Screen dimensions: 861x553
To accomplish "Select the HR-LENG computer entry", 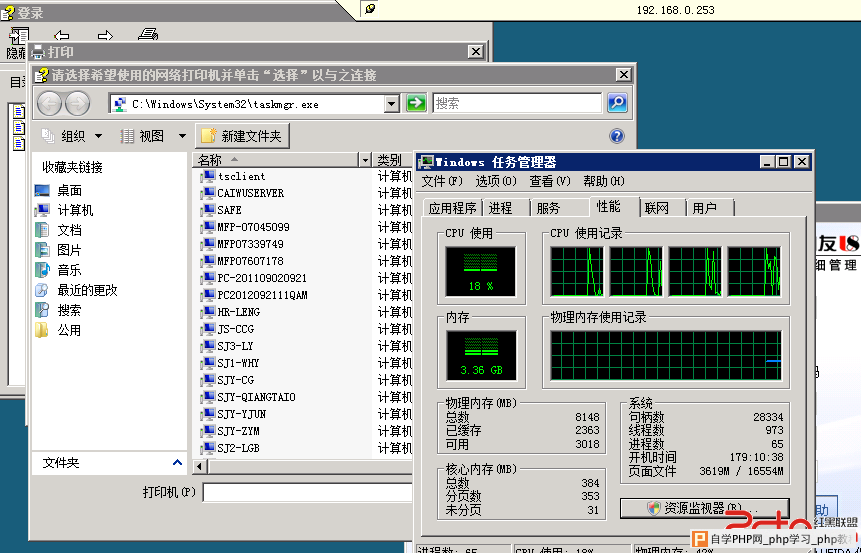I will tap(231, 312).
